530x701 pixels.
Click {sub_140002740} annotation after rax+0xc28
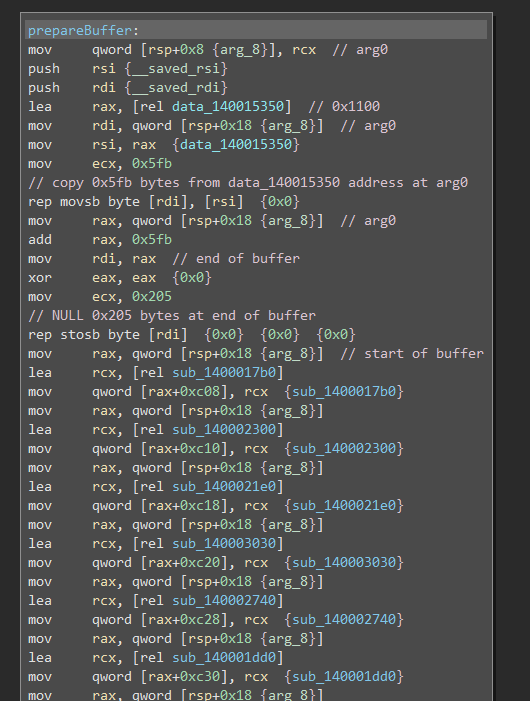tap(344, 620)
